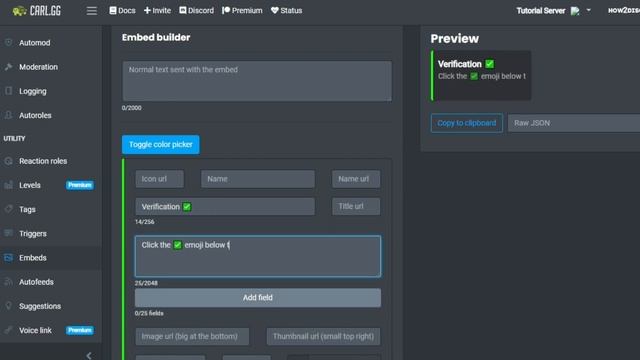Image resolution: width=640 pixels, height=360 pixels.
Task: Open the Status page
Action: 286,11
